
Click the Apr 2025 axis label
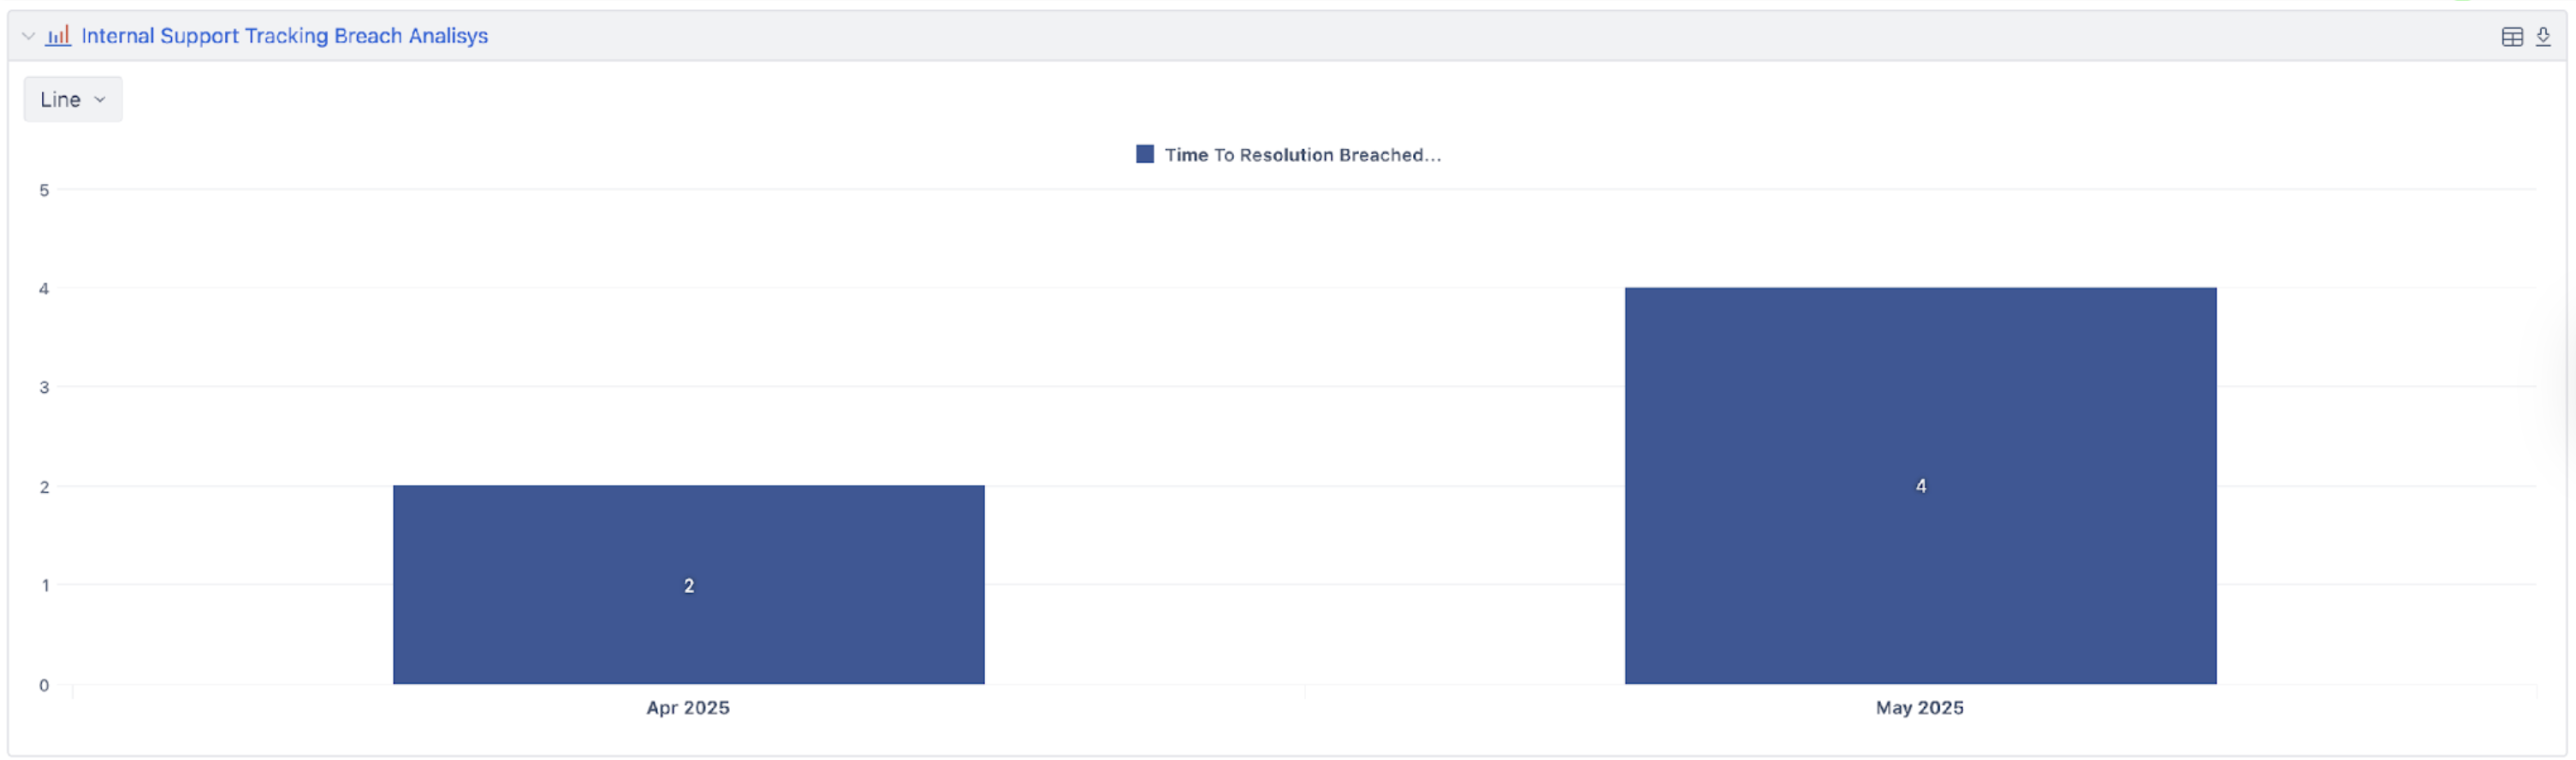[x=688, y=707]
